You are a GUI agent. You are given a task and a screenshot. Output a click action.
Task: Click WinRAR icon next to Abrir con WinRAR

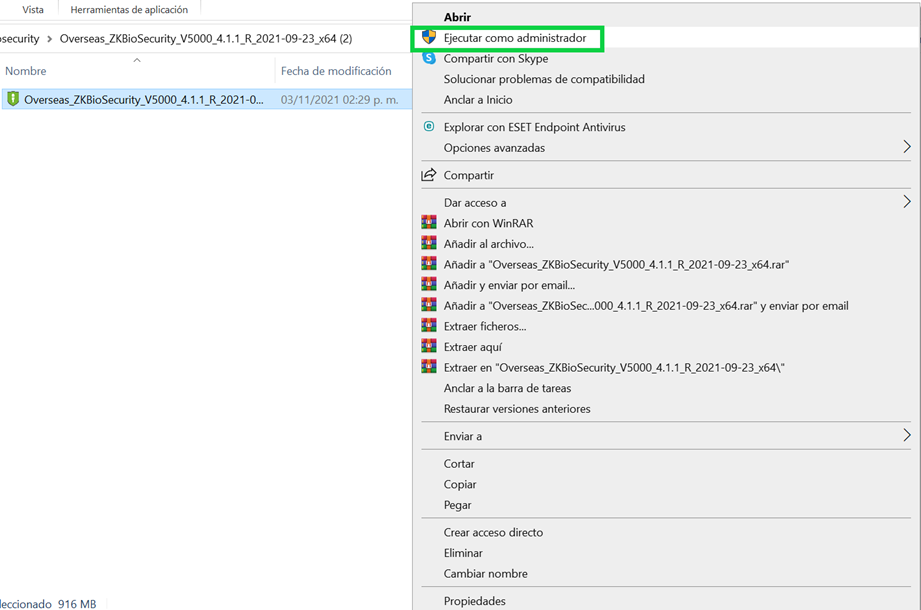429,223
